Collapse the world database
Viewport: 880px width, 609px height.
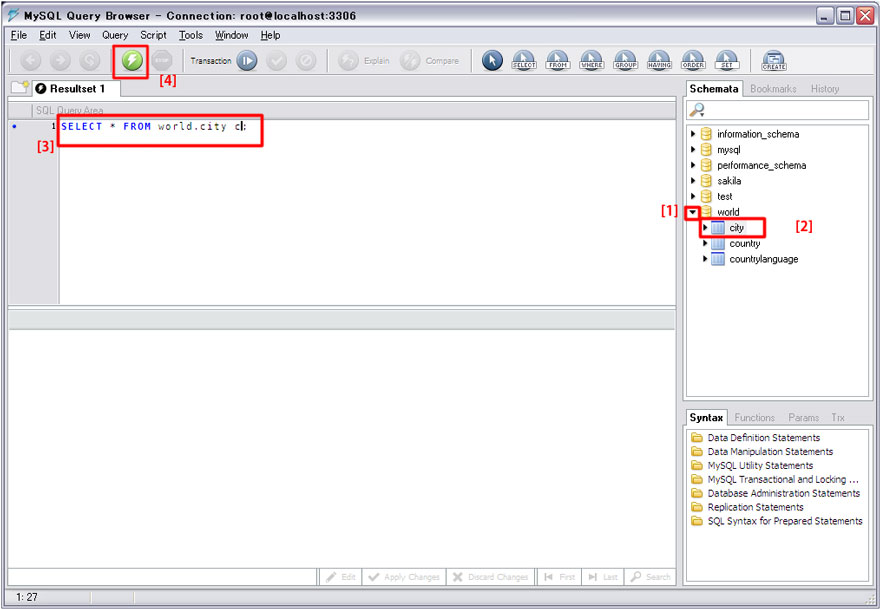coord(693,212)
